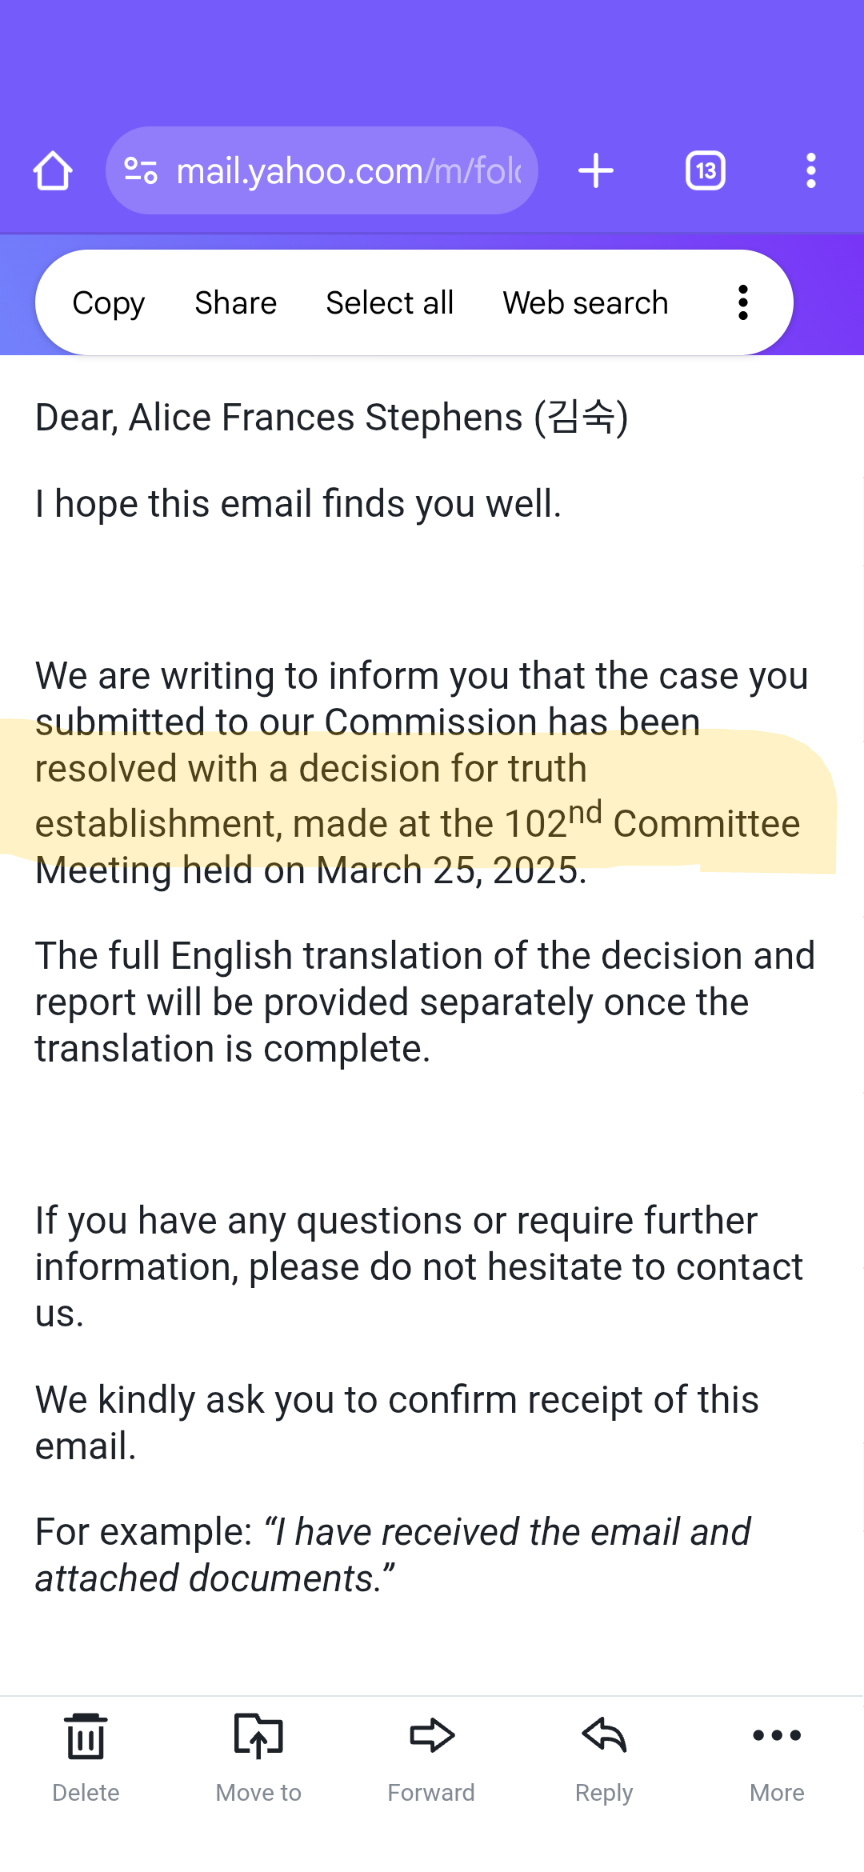Run Web search on selected text
Viewport: 864px width, 1872px height.
coord(585,303)
